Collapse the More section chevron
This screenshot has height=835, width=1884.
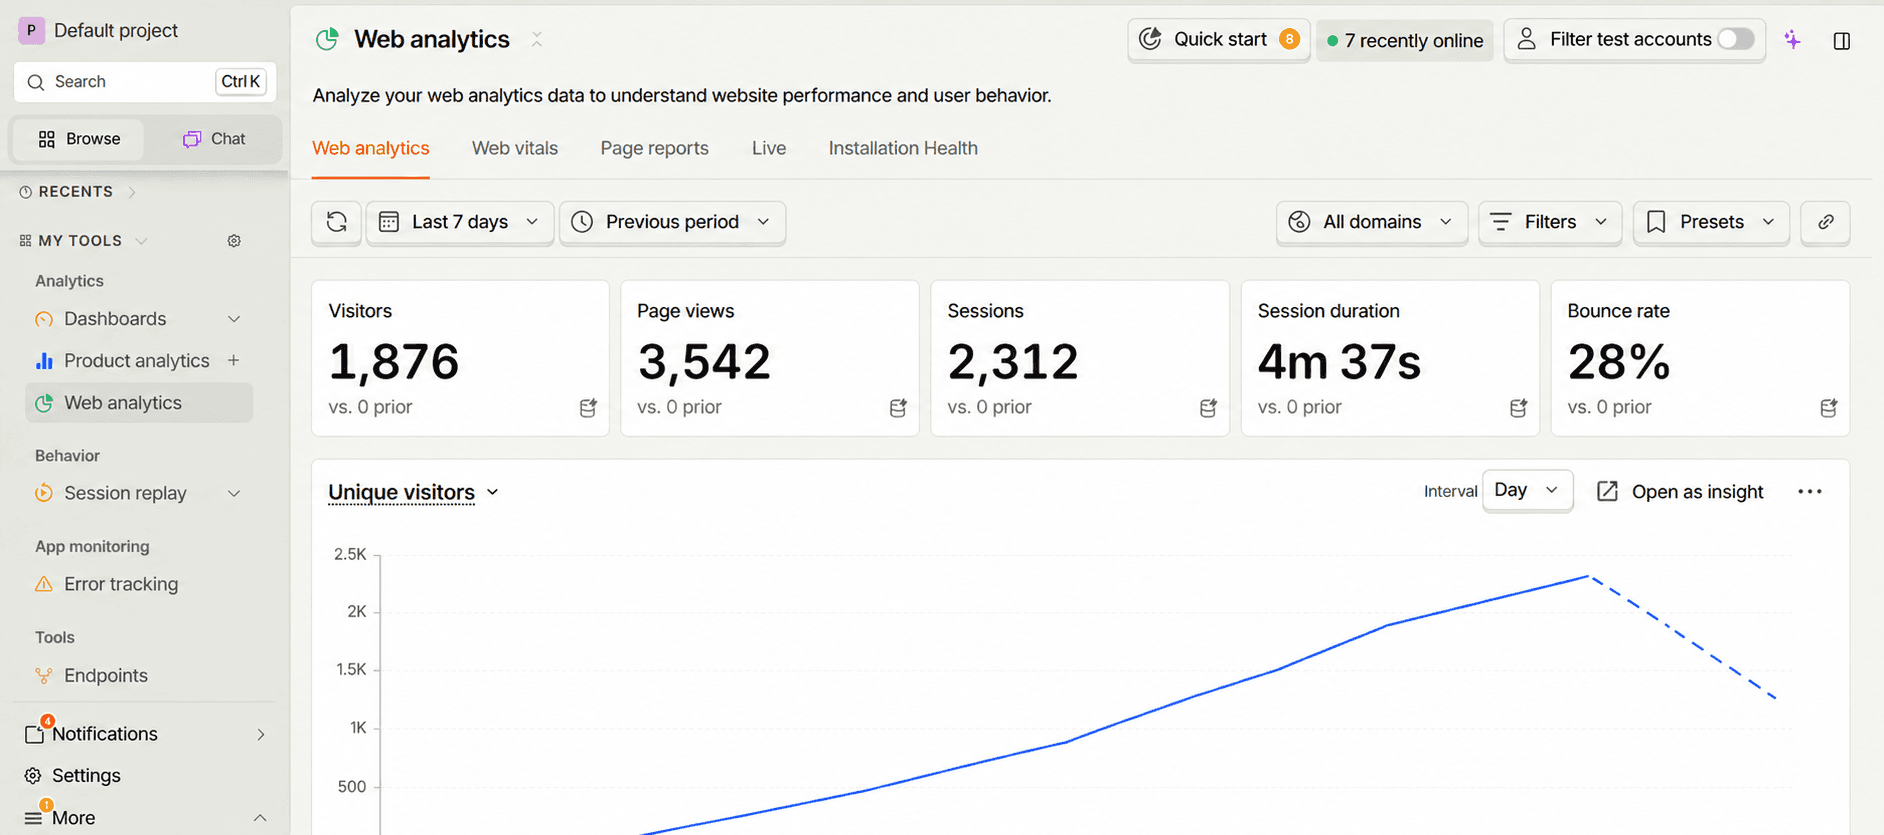[260, 818]
